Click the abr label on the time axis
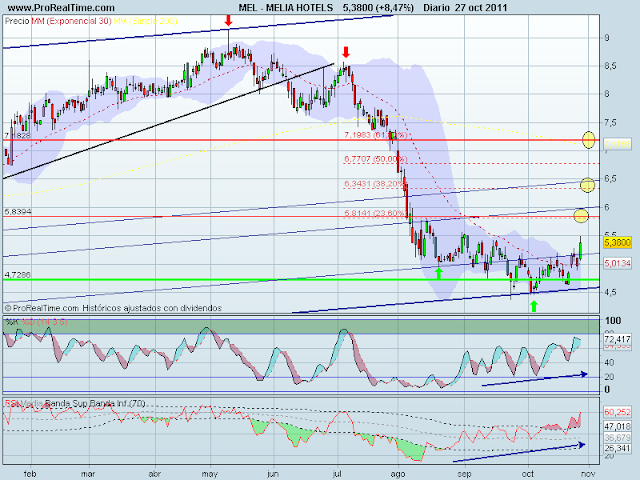 pyautogui.click(x=155, y=474)
